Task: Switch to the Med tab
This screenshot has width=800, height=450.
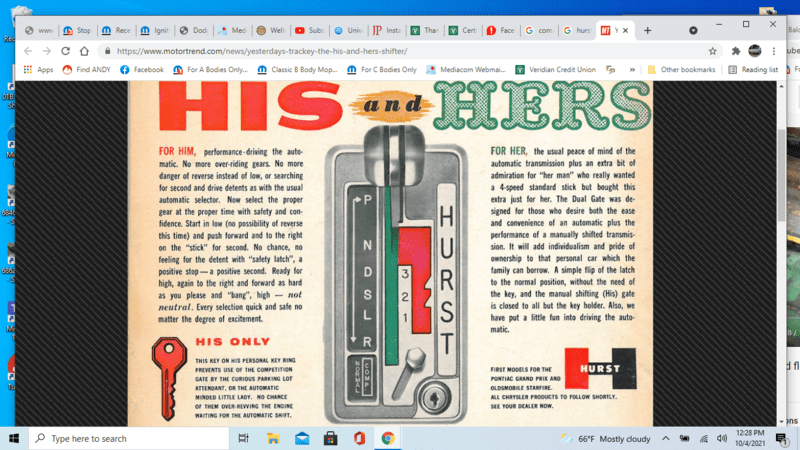Action: click(233, 31)
